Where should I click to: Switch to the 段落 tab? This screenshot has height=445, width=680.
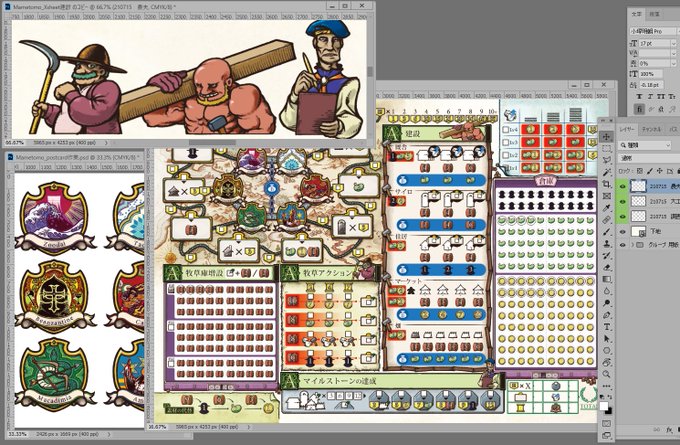[x=654, y=14]
